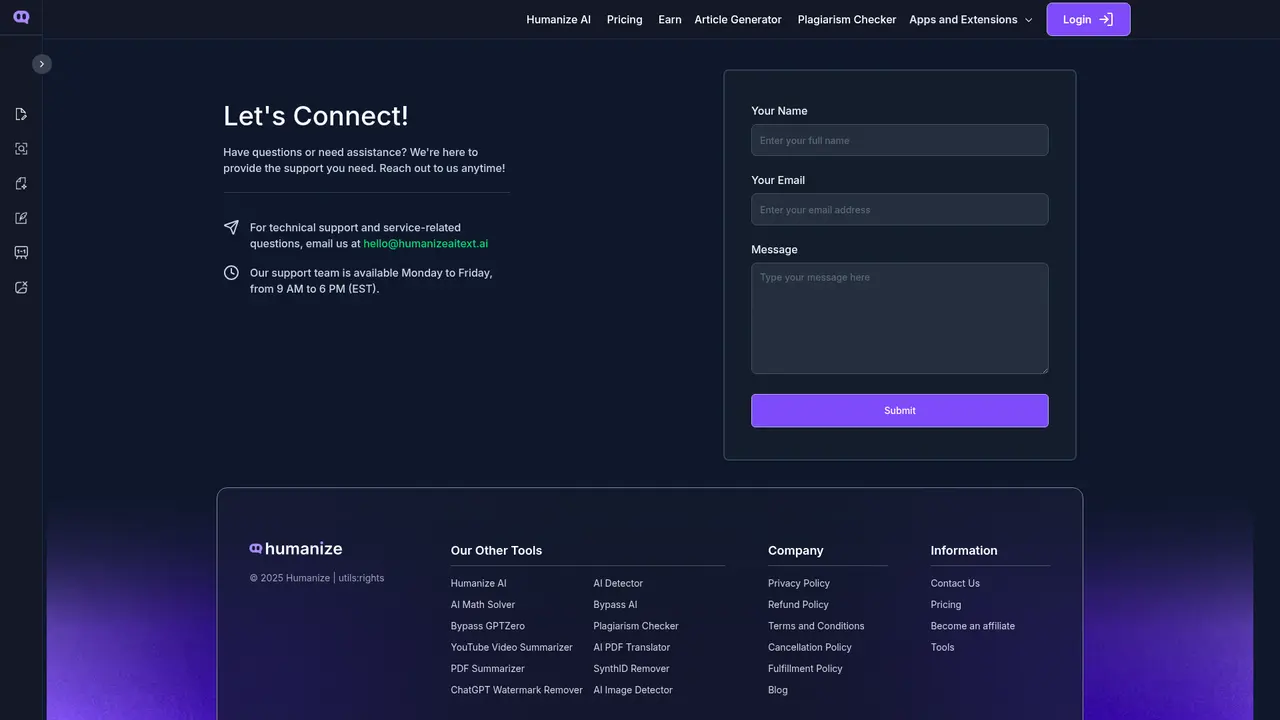Open the Terms and Conditions link

point(816,626)
